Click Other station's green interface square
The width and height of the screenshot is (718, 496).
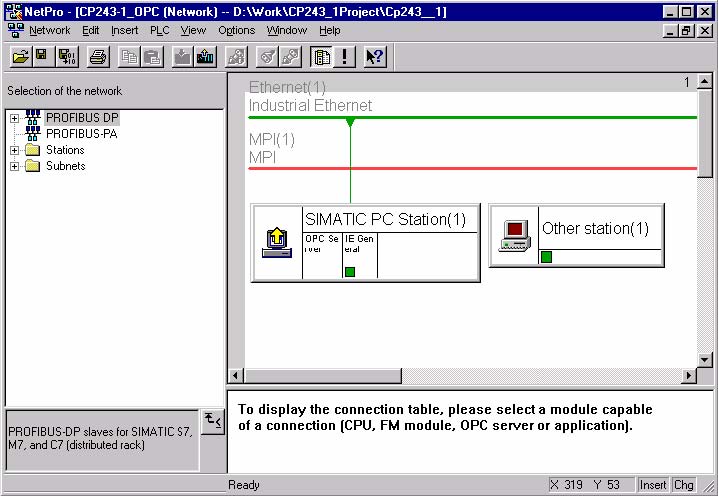(546, 257)
